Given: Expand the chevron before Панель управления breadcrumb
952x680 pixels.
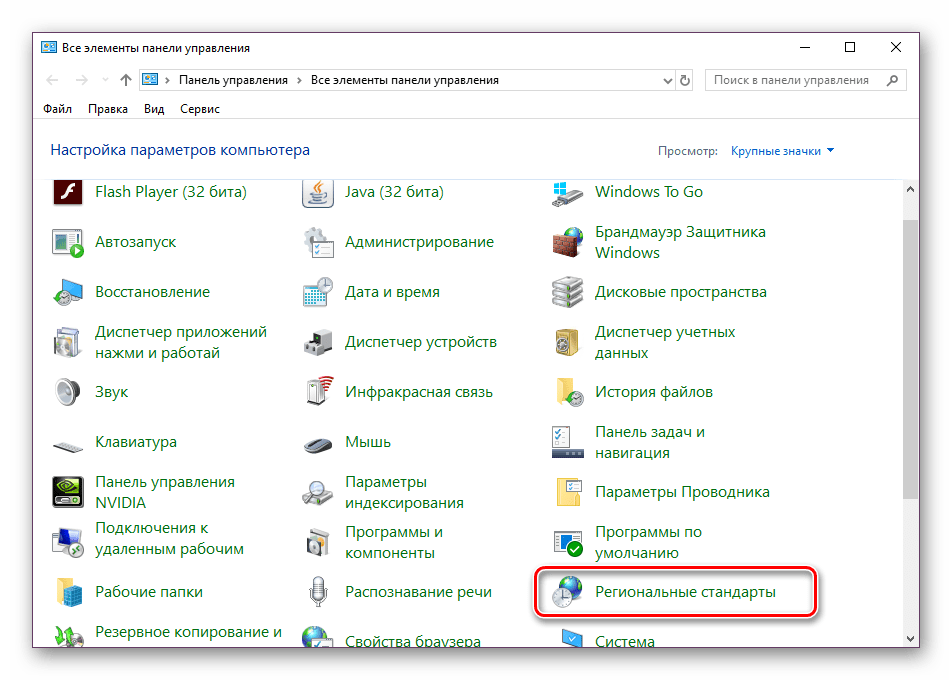Looking at the screenshot, I should tap(167, 80).
